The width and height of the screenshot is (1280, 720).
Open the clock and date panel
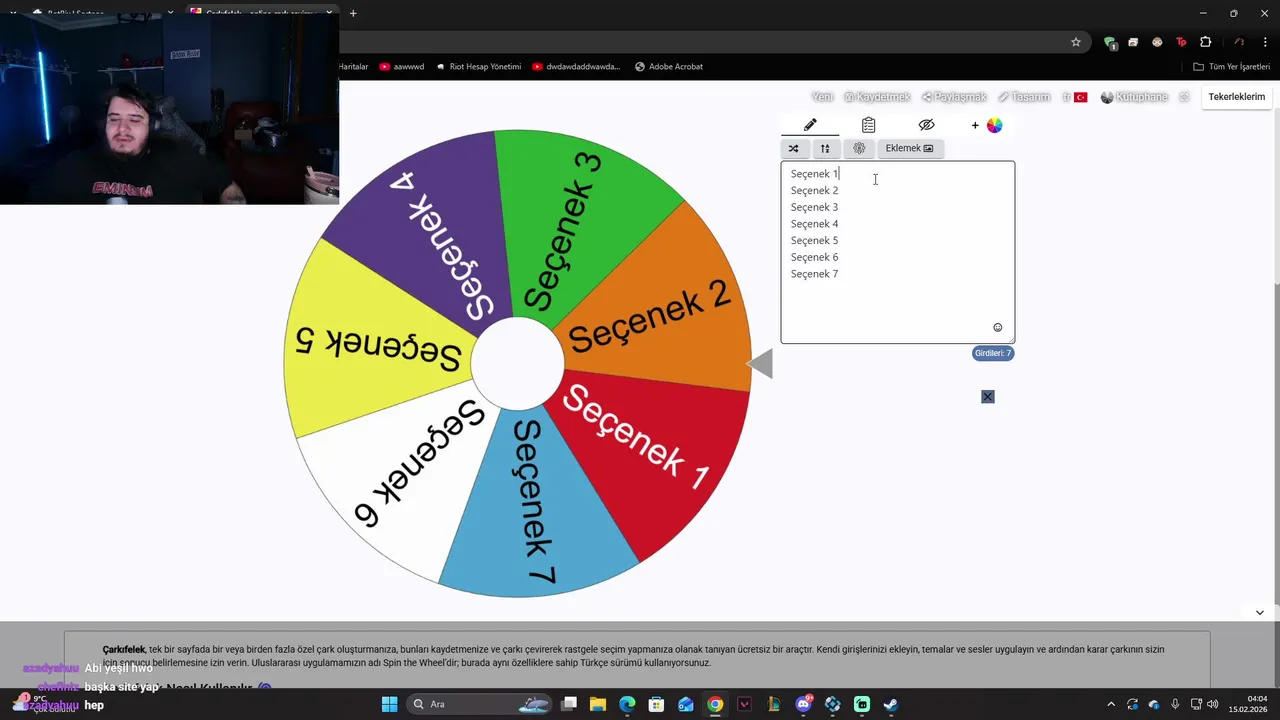[1247, 704]
